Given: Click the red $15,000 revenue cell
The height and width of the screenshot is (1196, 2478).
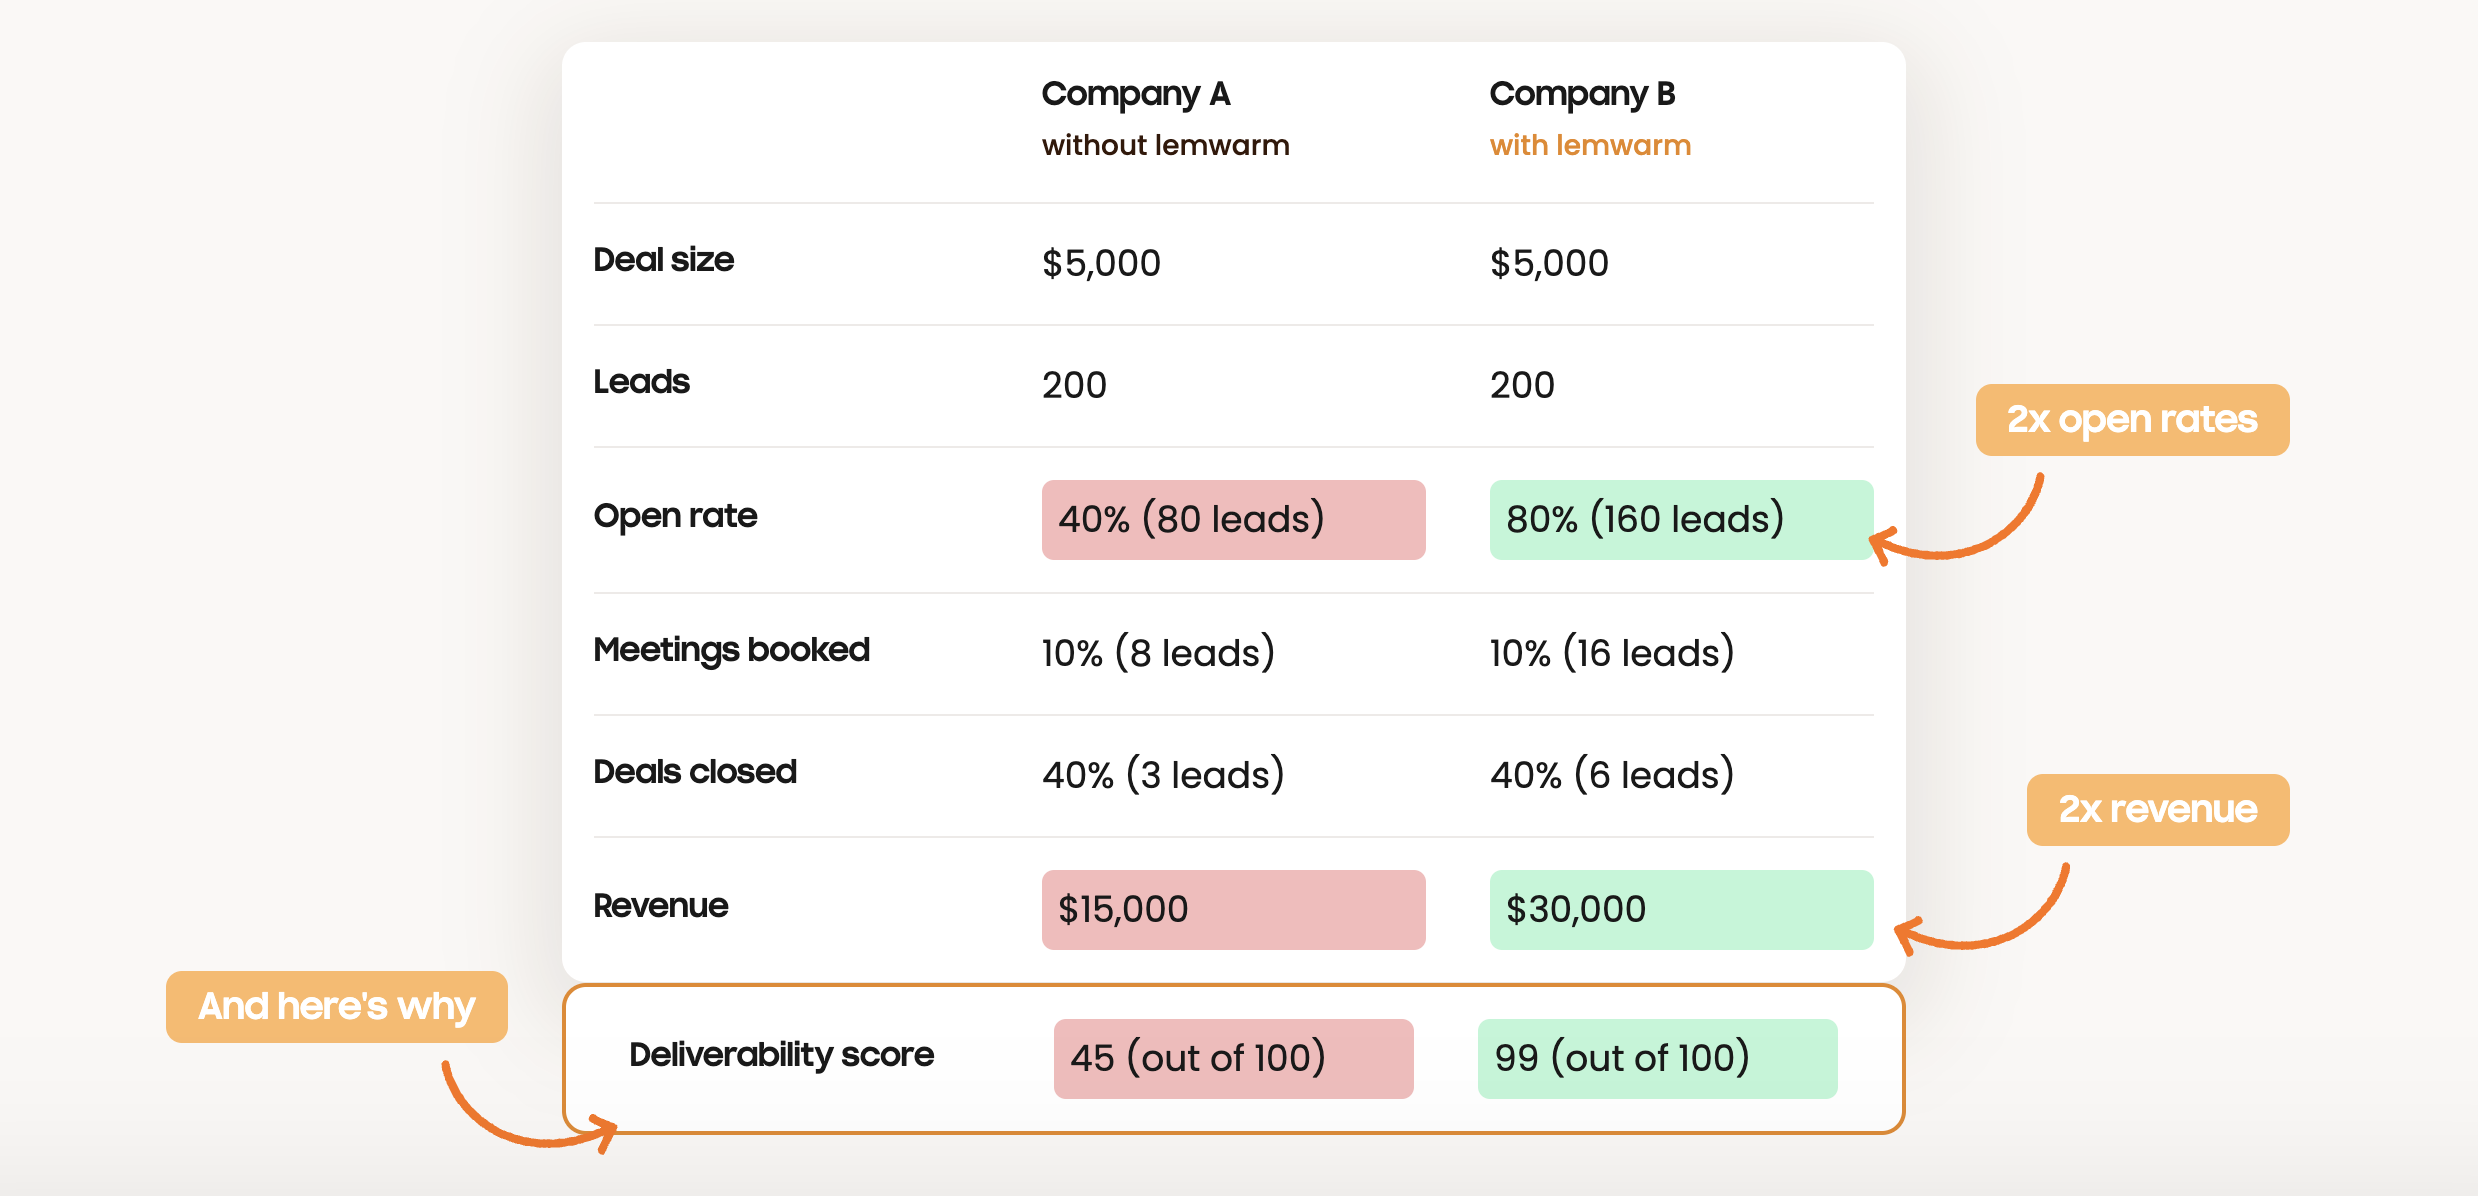Looking at the screenshot, I should (1232, 910).
